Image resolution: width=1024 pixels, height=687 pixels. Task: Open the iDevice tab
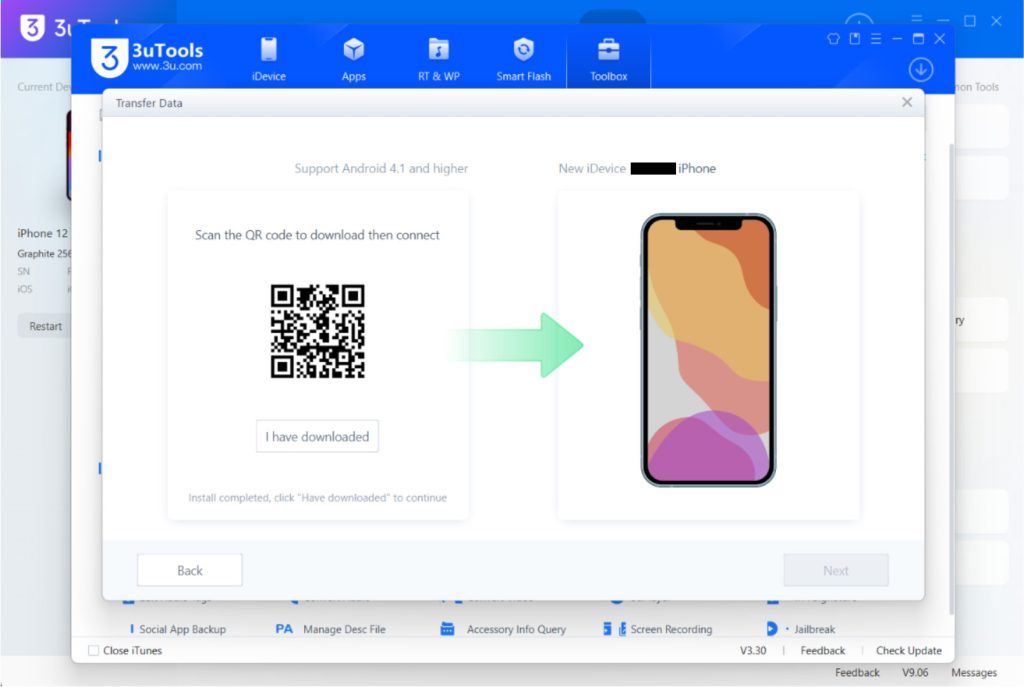pos(268,59)
